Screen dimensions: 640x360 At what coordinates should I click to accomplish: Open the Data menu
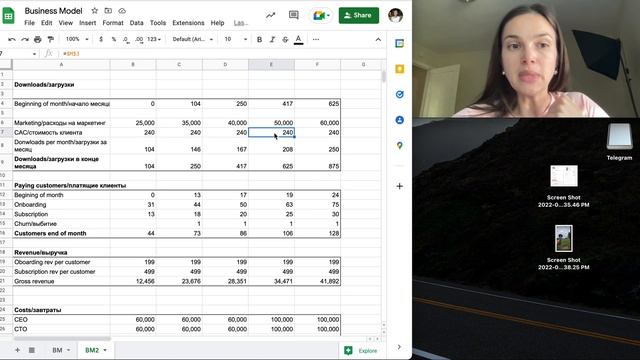[x=136, y=23]
